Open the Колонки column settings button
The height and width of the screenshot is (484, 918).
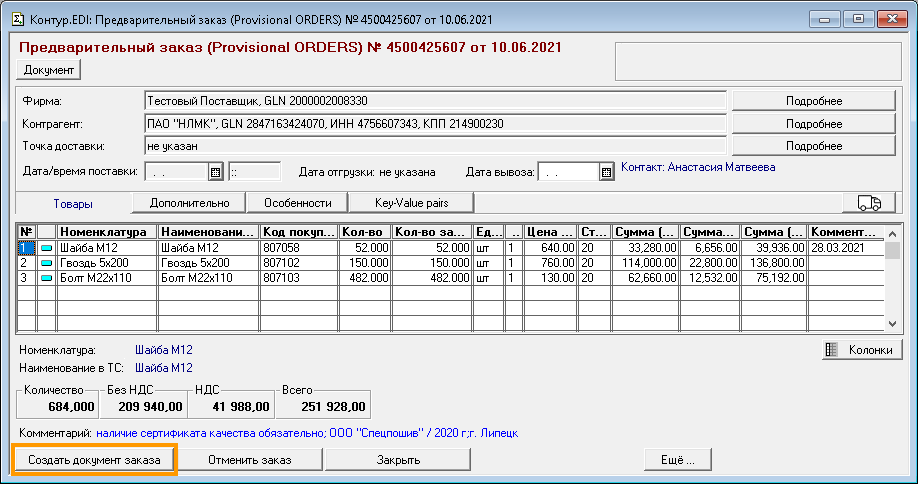[862, 350]
